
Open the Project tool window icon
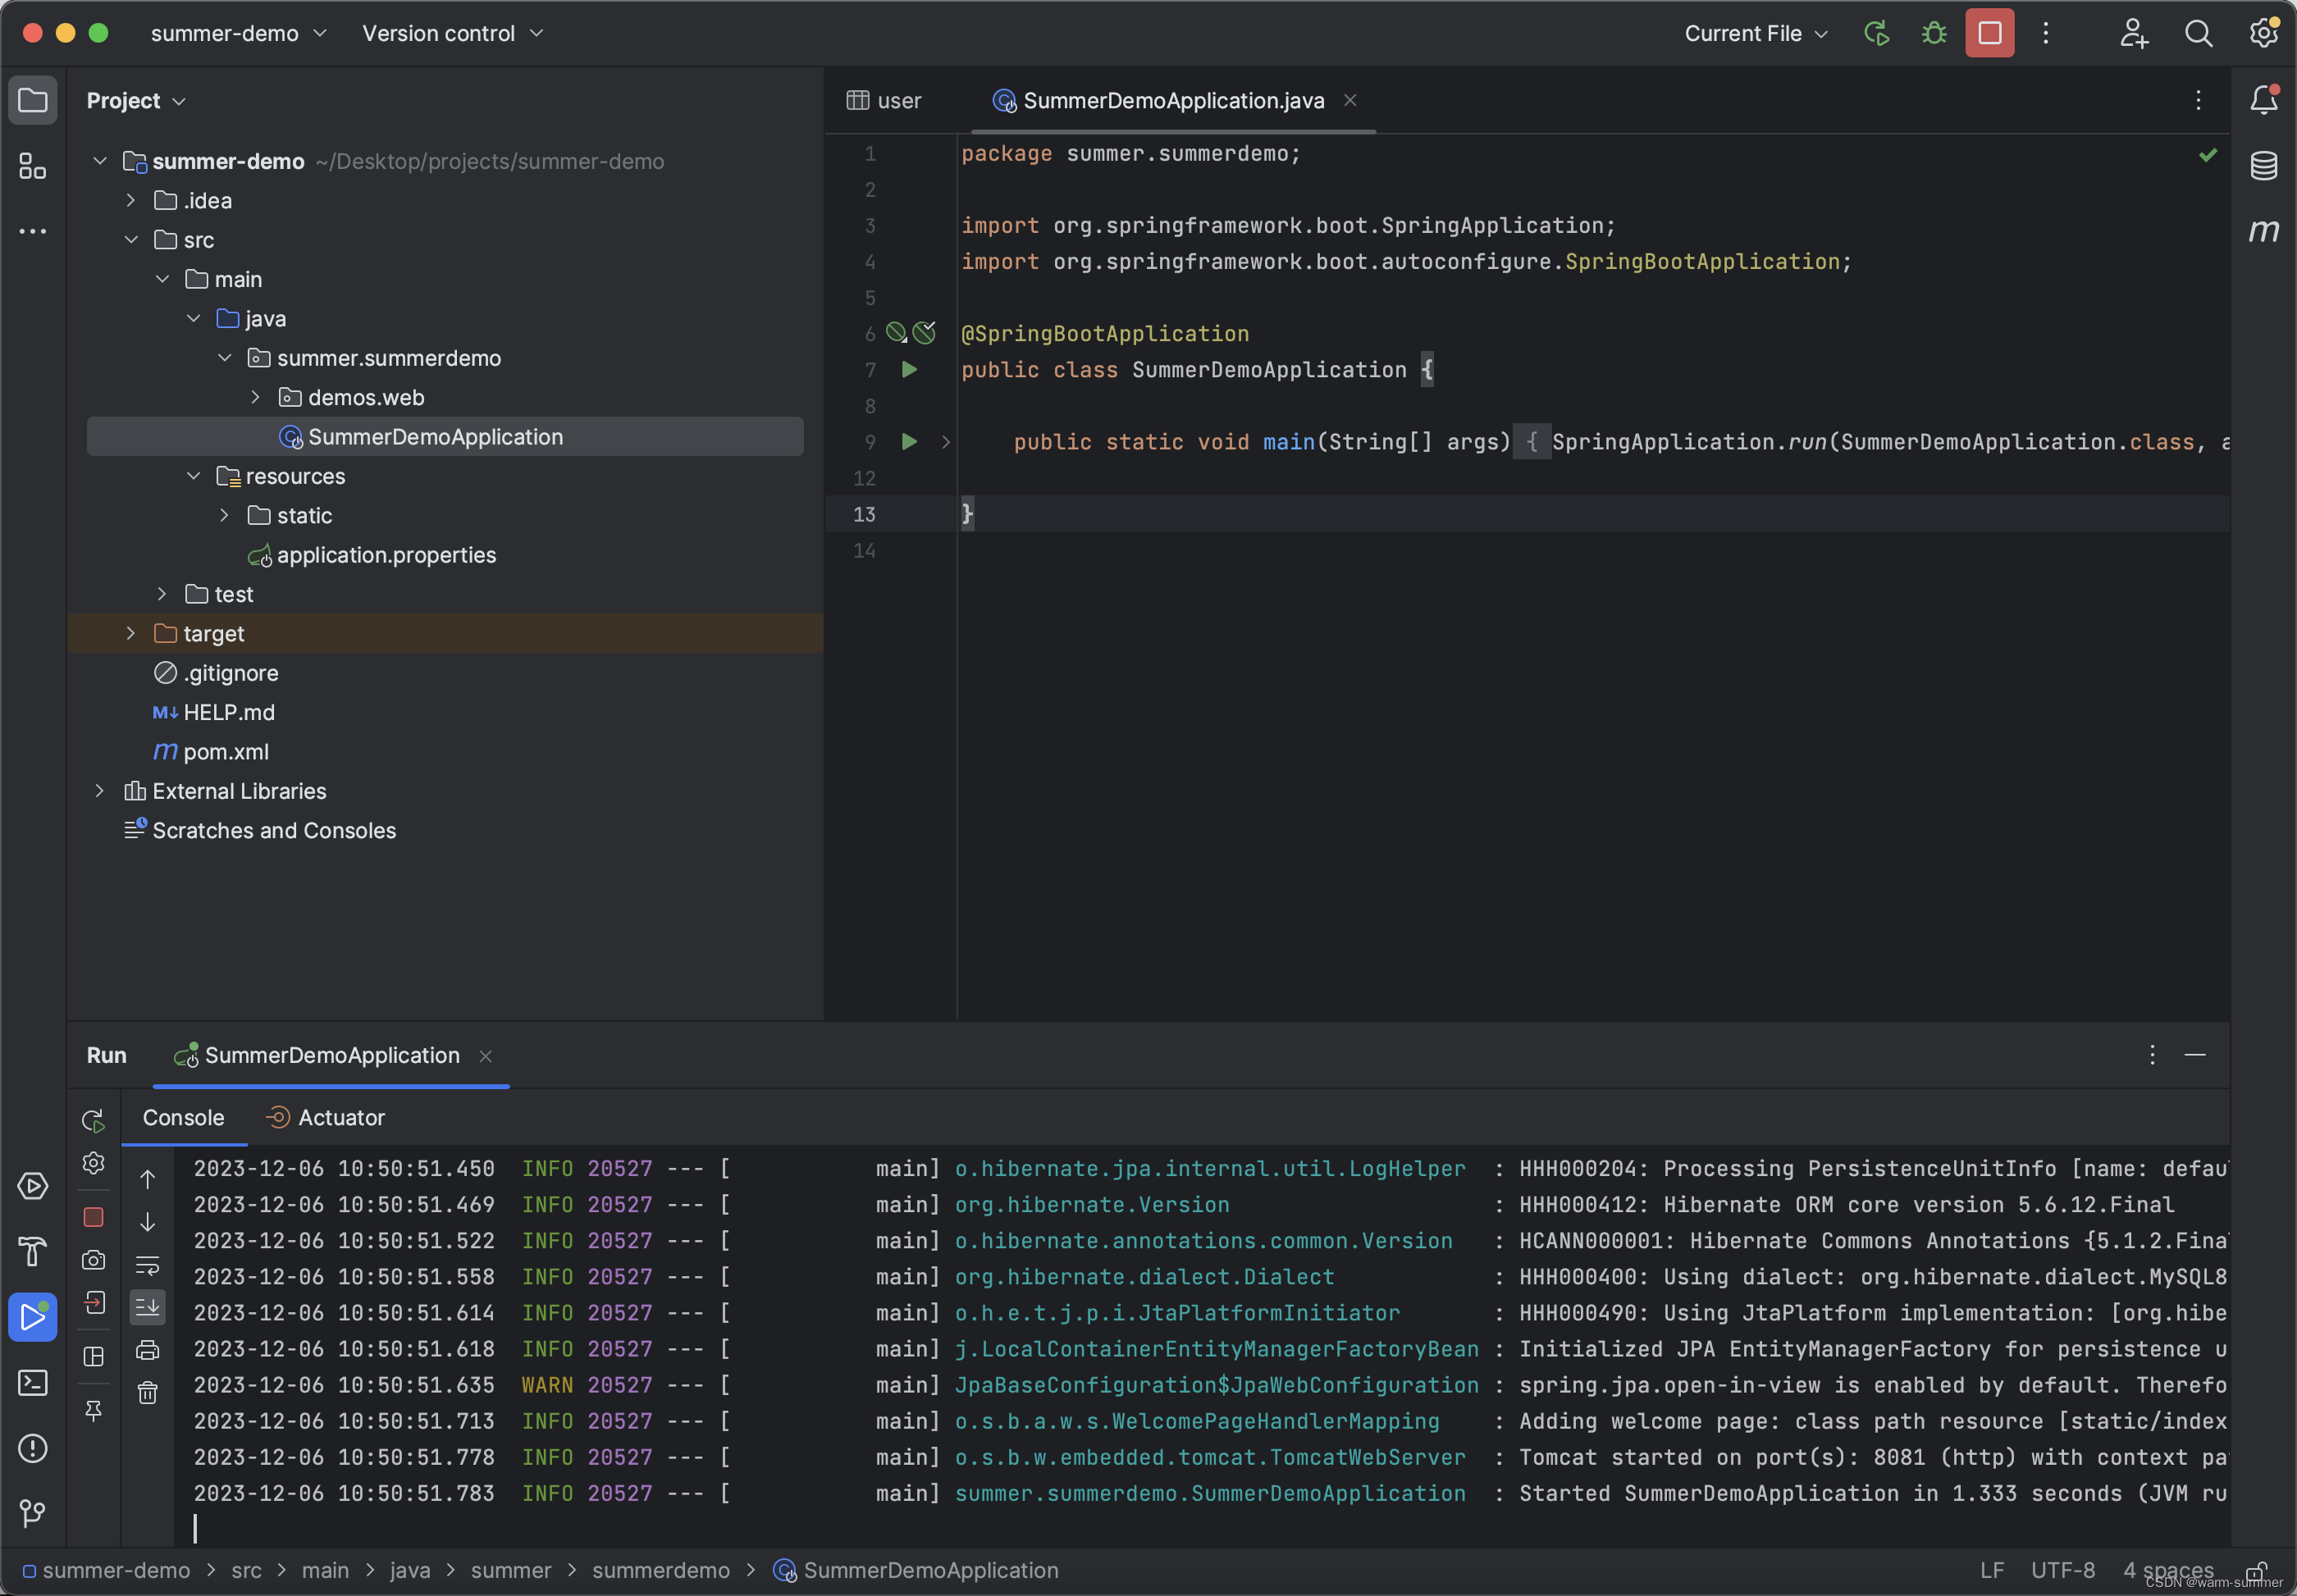coord(32,100)
